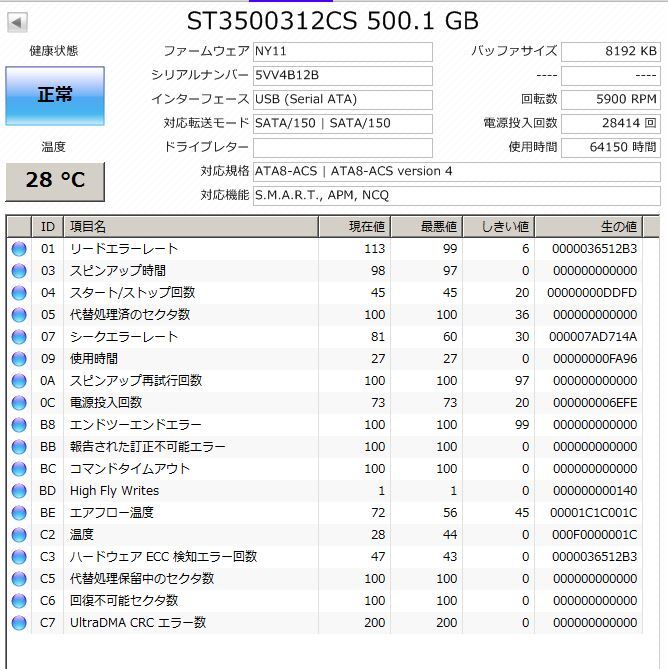The height and width of the screenshot is (669, 668).
Task: Select the リードエラーレート row name
Action: [124, 249]
